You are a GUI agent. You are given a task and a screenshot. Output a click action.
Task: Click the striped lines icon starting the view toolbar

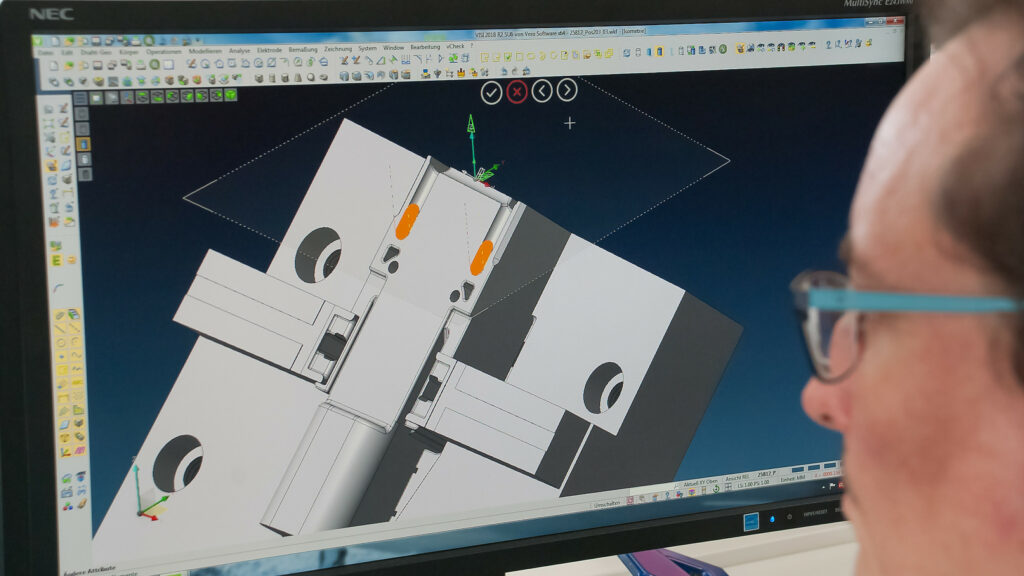[x=80, y=98]
